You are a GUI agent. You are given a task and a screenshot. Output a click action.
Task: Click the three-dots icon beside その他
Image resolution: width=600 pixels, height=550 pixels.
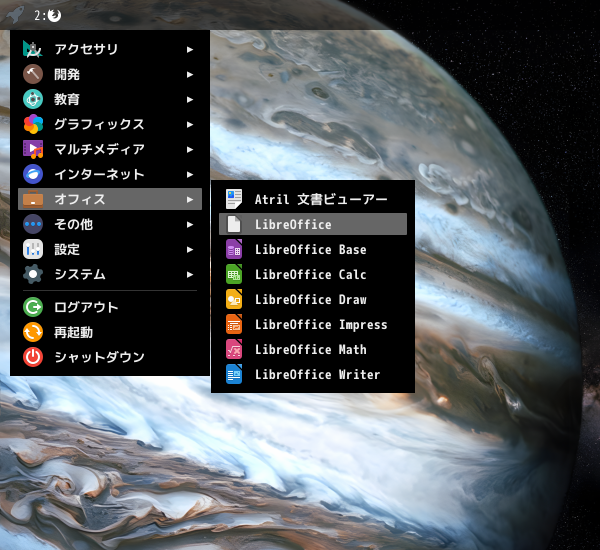(33, 224)
